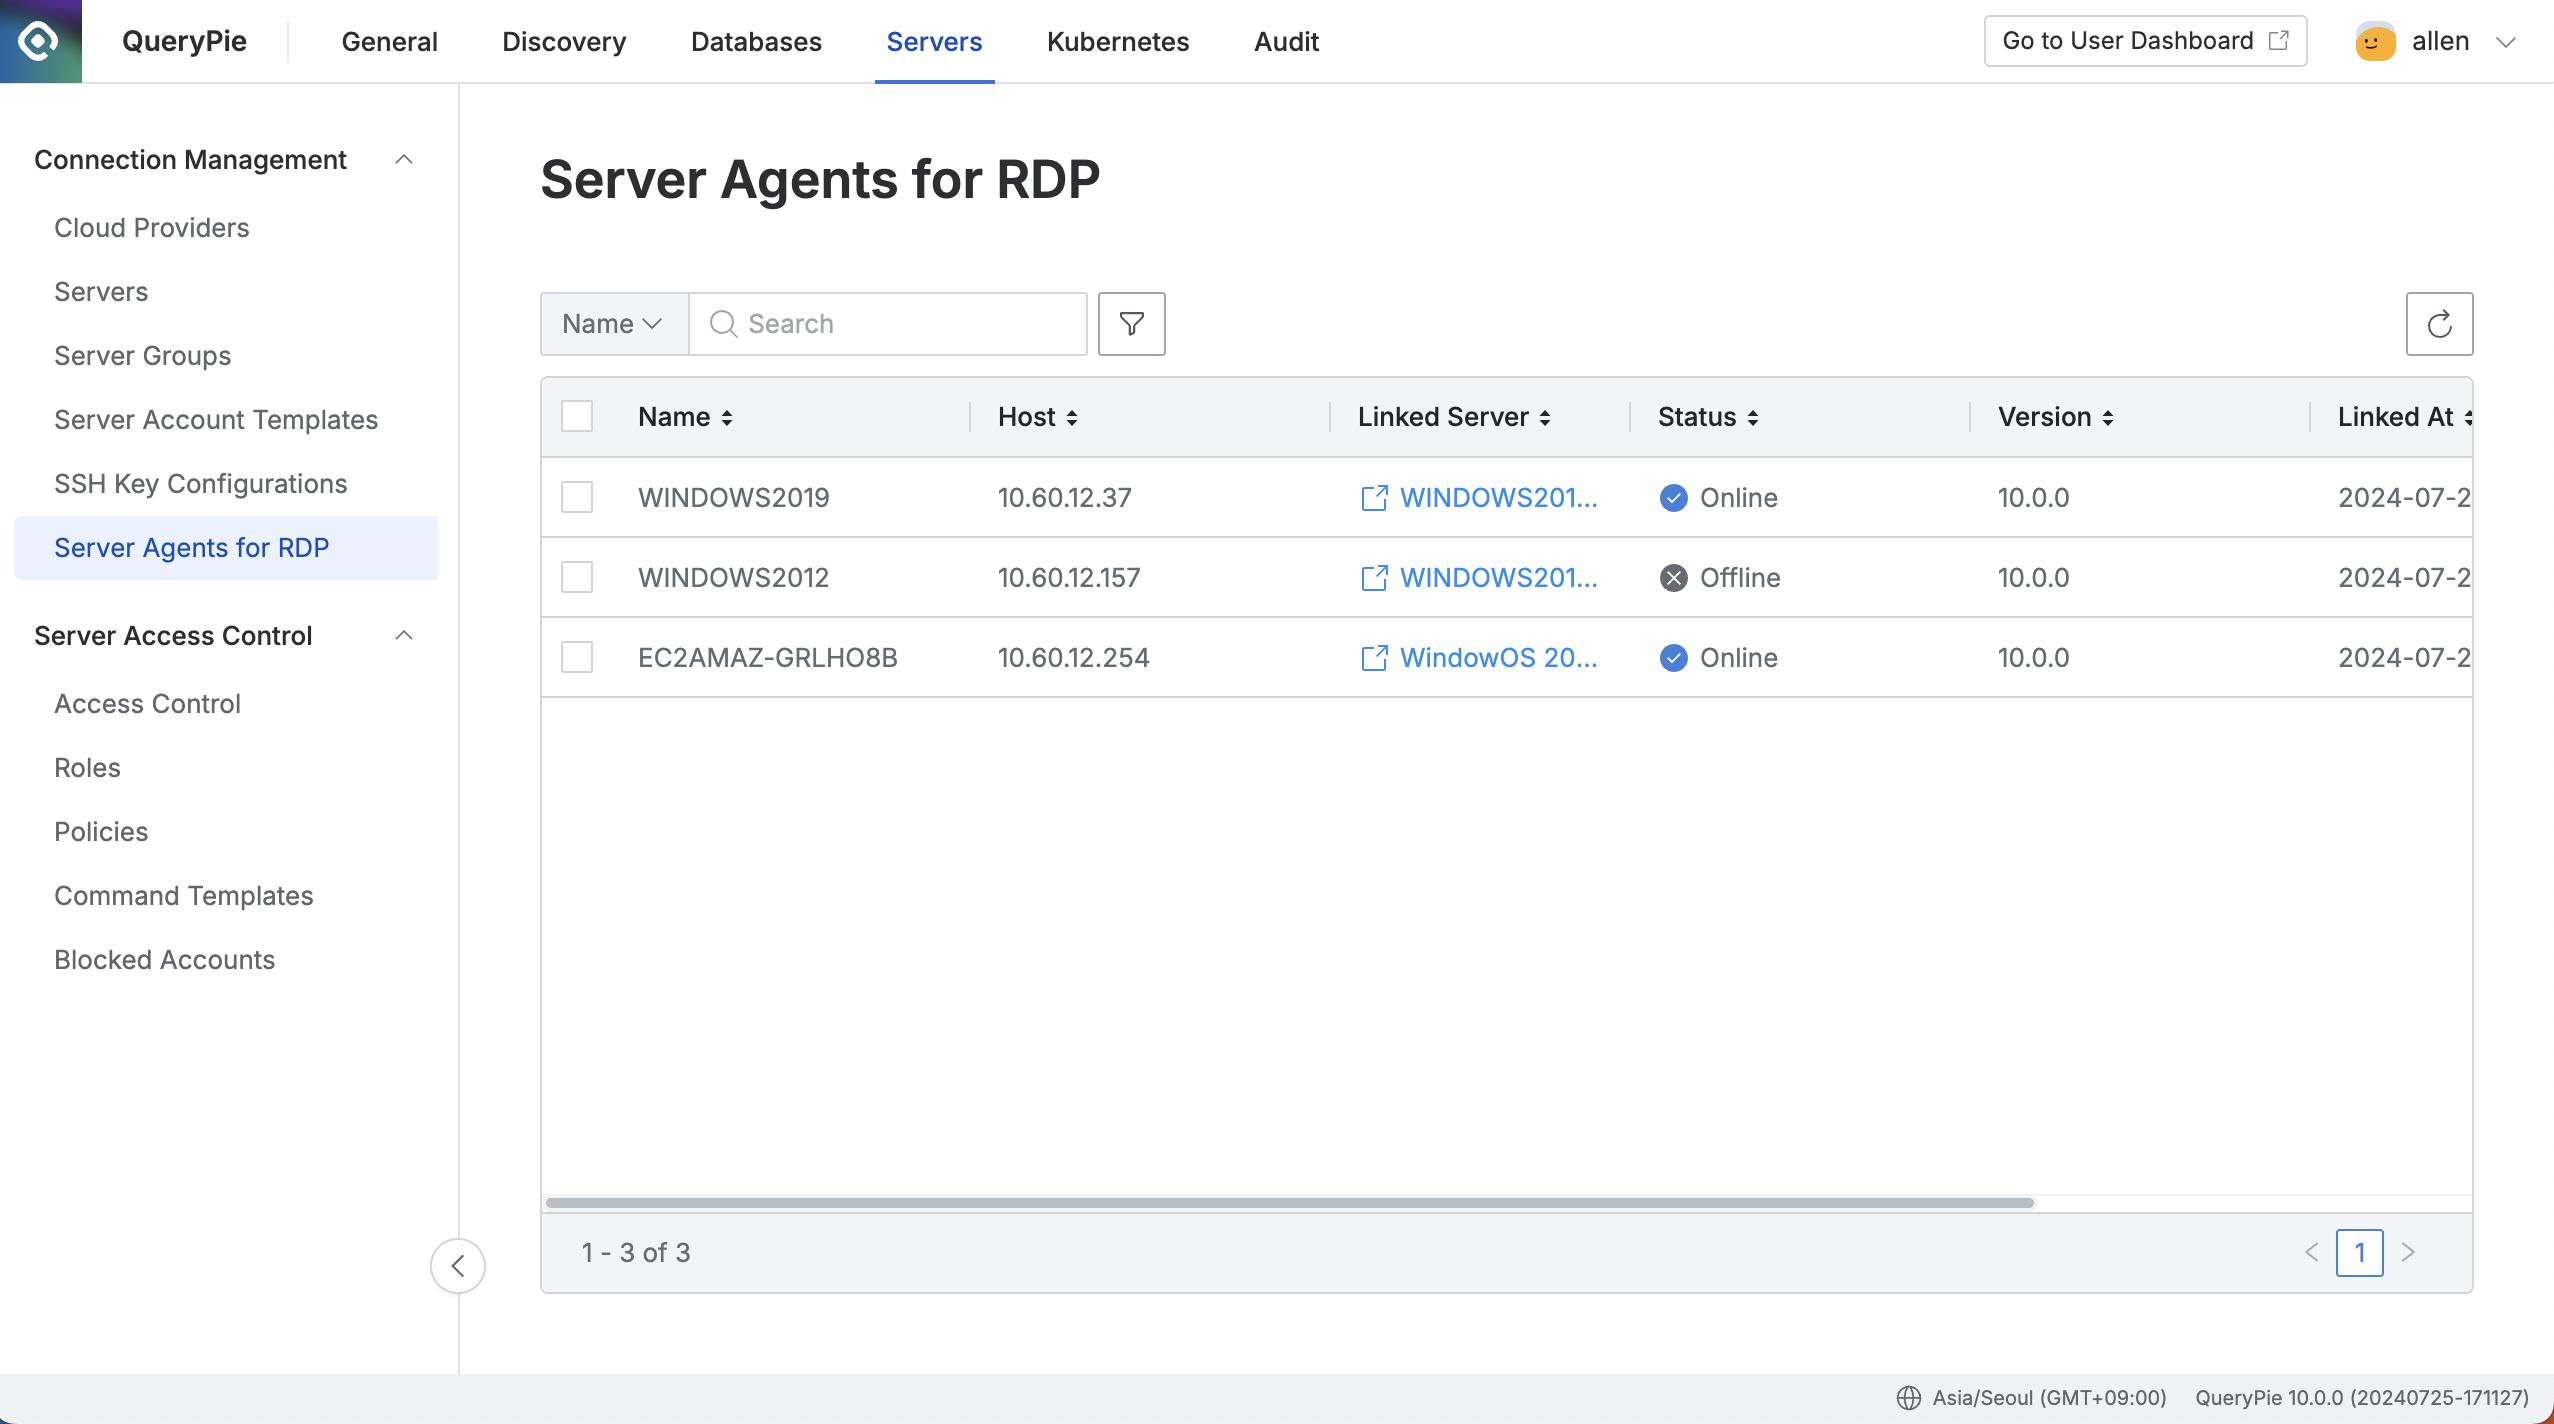Switch to the Audit tab

1286,41
